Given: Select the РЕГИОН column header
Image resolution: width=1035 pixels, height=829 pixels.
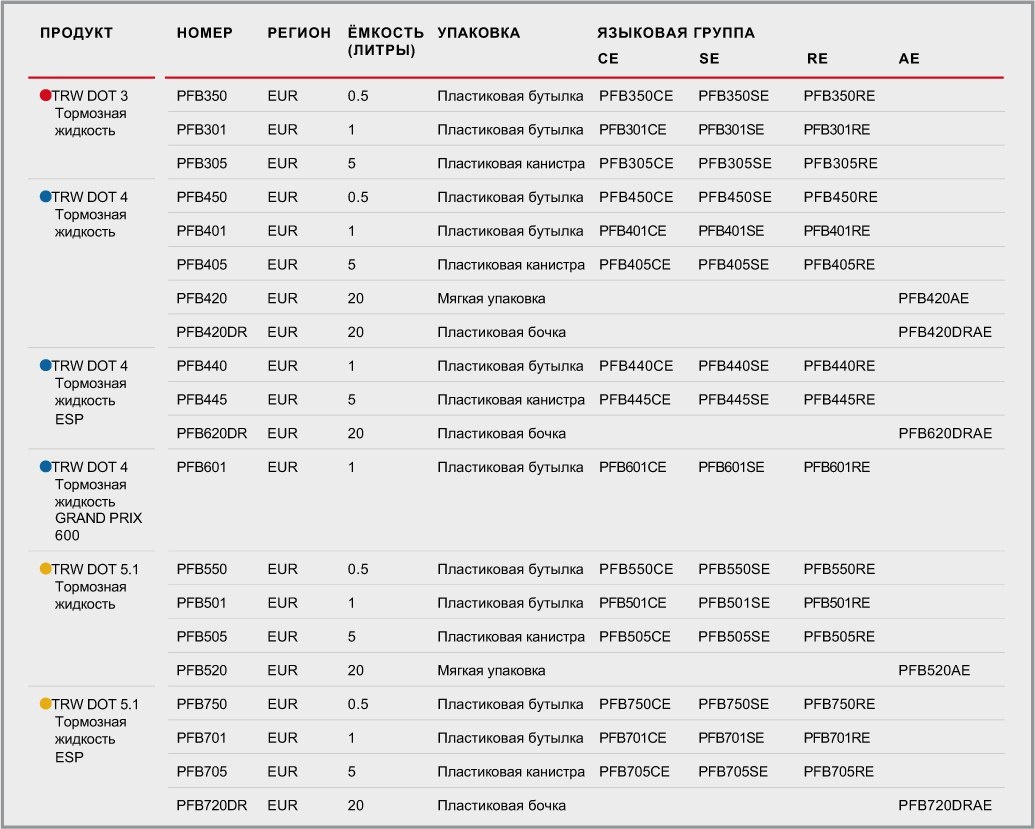Looking at the screenshot, I should click(299, 33).
